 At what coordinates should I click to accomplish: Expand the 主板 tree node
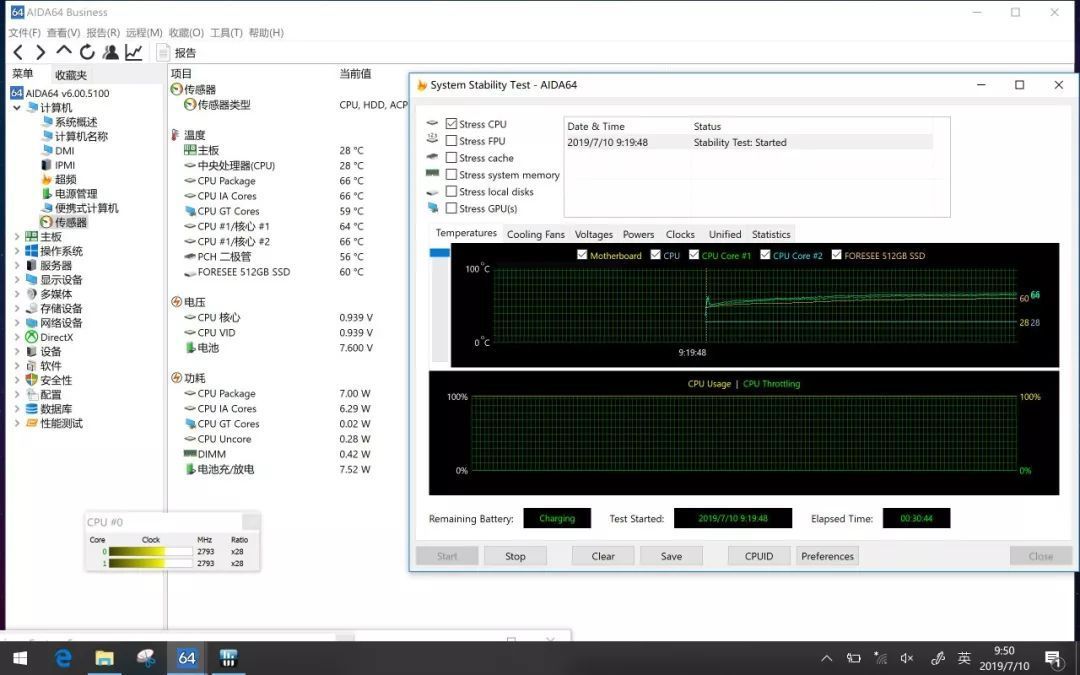17,237
